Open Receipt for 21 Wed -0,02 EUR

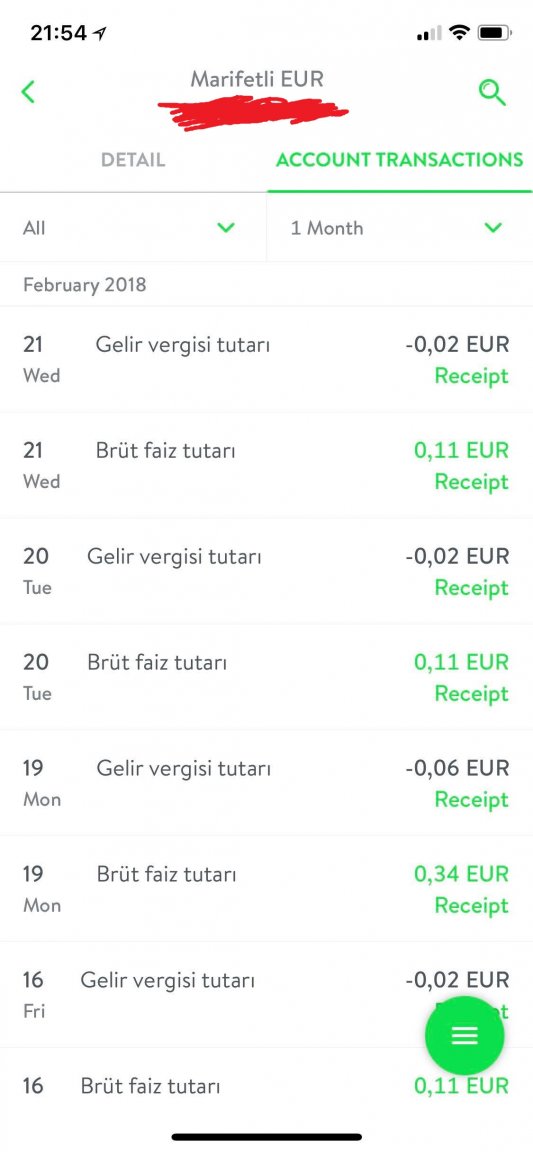click(471, 376)
